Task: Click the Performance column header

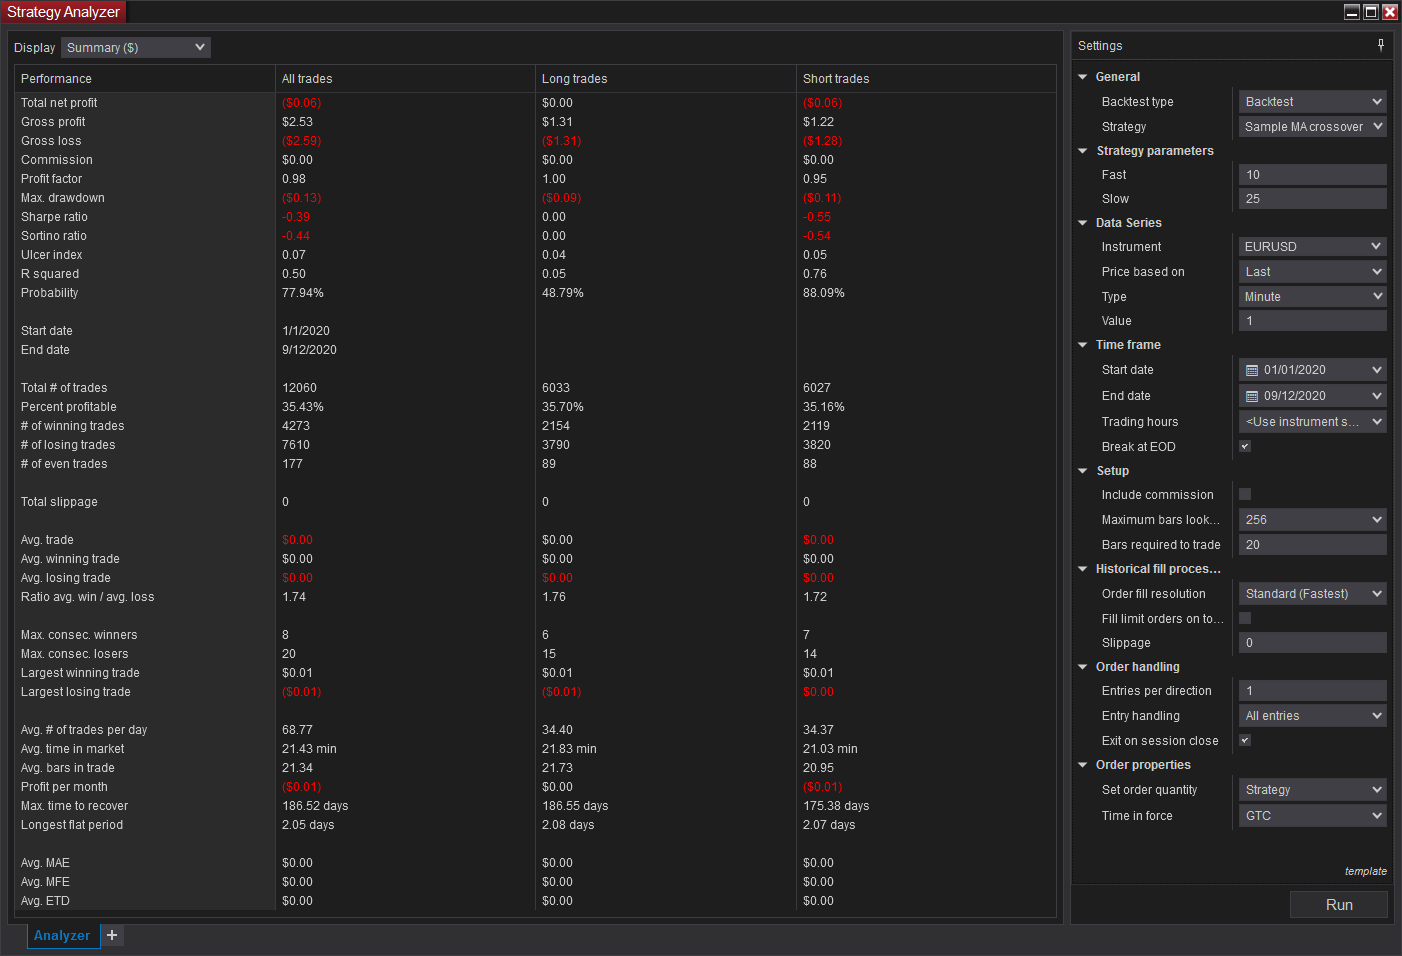Action: coord(145,79)
